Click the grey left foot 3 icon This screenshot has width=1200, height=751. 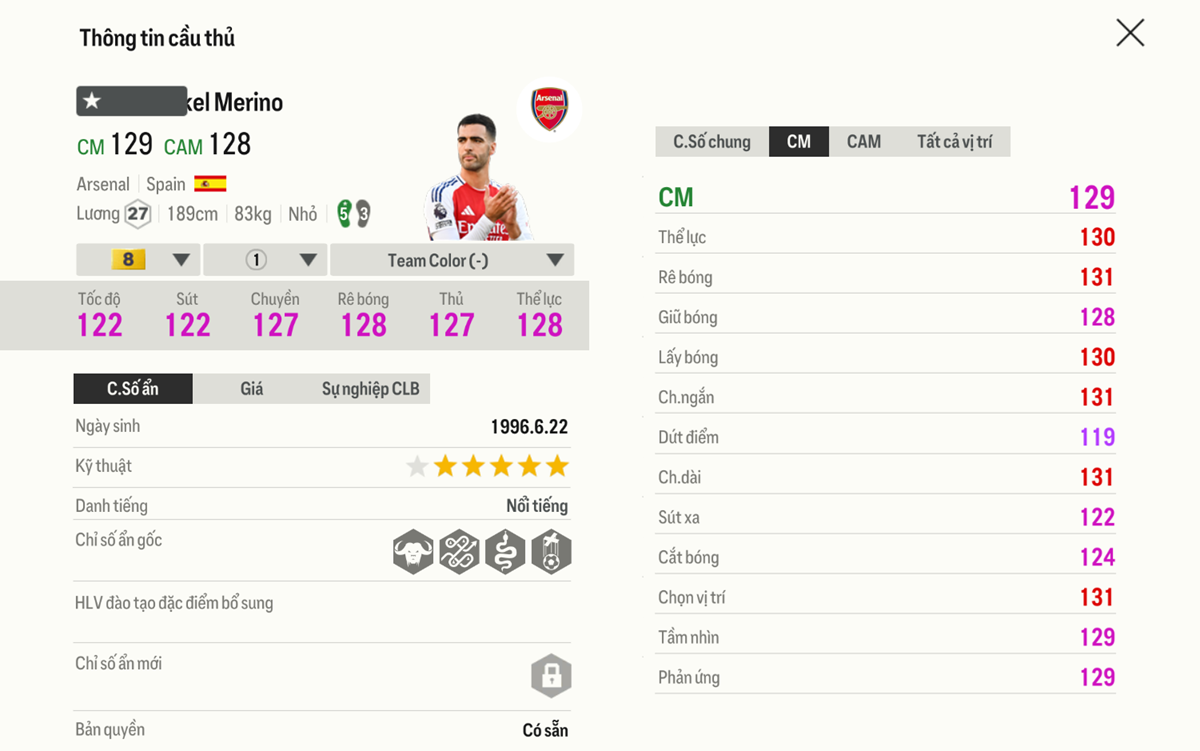click(363, 214)
